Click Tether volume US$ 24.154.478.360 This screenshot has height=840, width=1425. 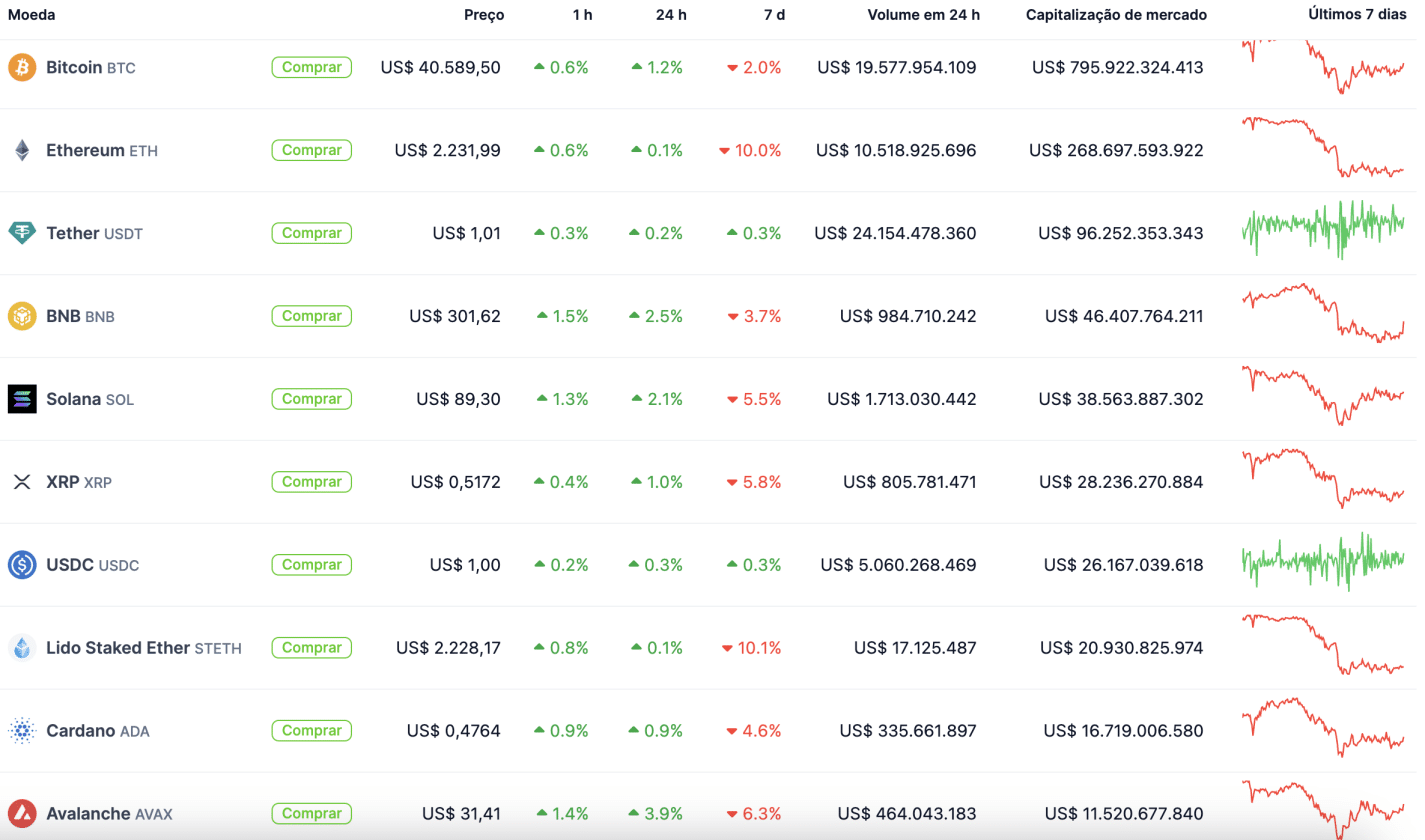896,233
